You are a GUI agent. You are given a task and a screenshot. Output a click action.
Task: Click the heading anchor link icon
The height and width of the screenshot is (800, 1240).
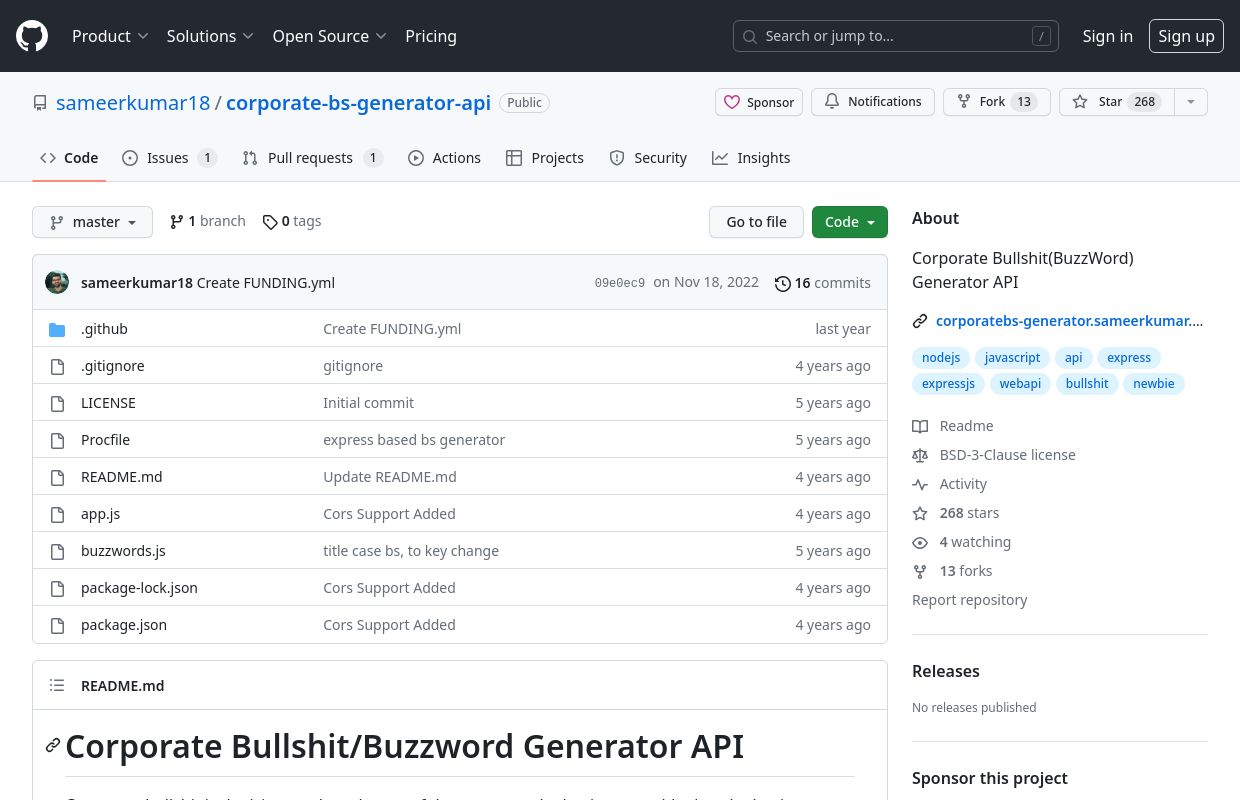pos(53,746)
